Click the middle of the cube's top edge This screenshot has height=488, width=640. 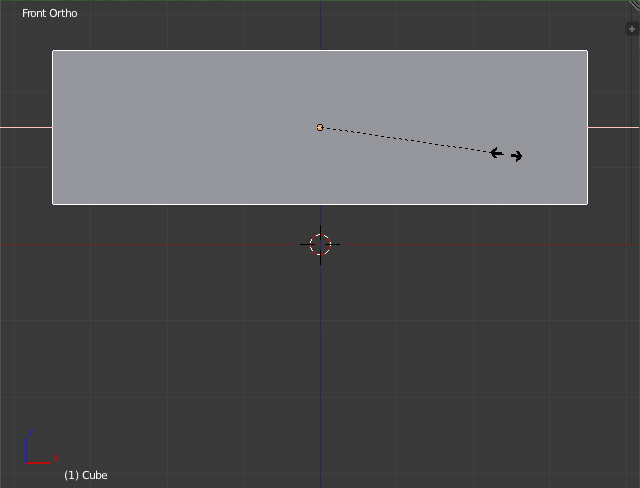tap(320, 51)
